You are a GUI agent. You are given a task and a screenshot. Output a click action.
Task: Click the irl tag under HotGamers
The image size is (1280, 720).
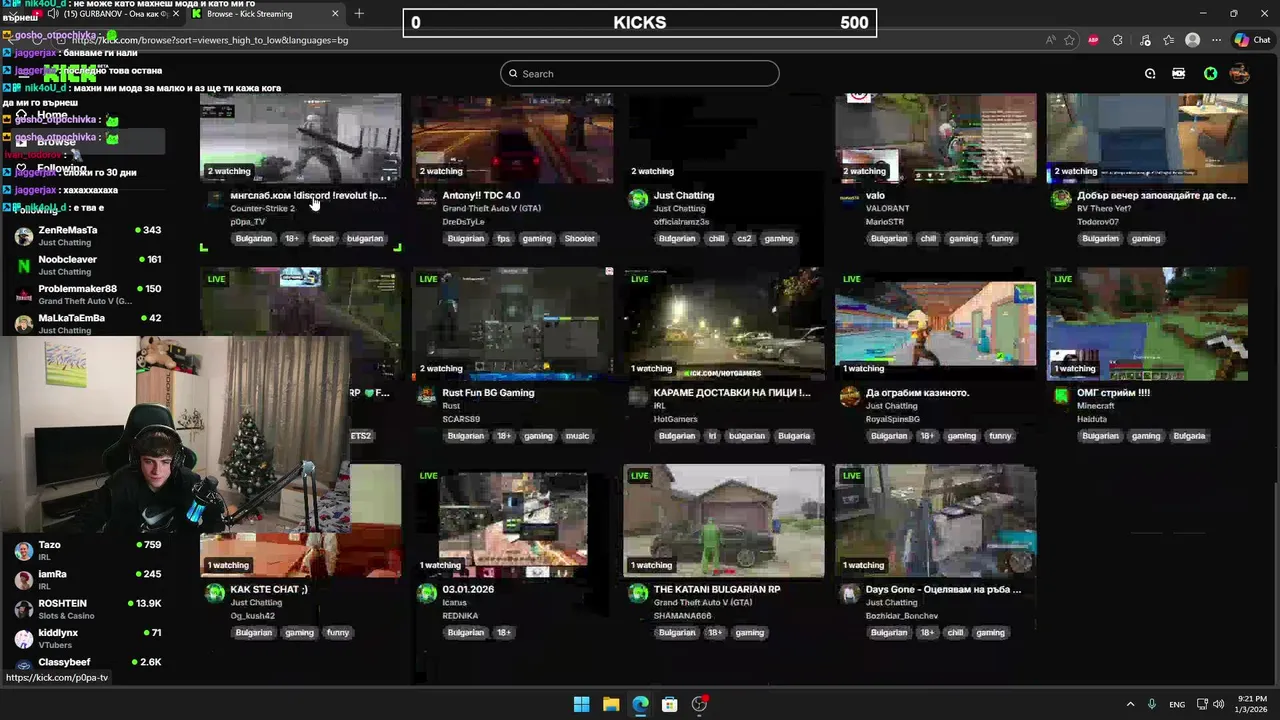tap(713, 435)
